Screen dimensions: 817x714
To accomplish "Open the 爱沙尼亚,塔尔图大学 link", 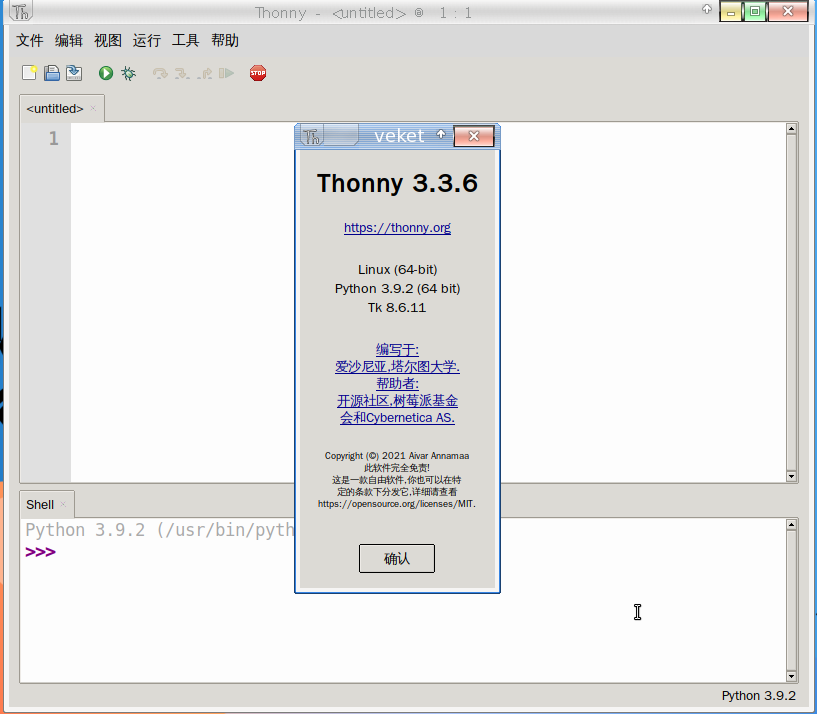I will point(397,366).
